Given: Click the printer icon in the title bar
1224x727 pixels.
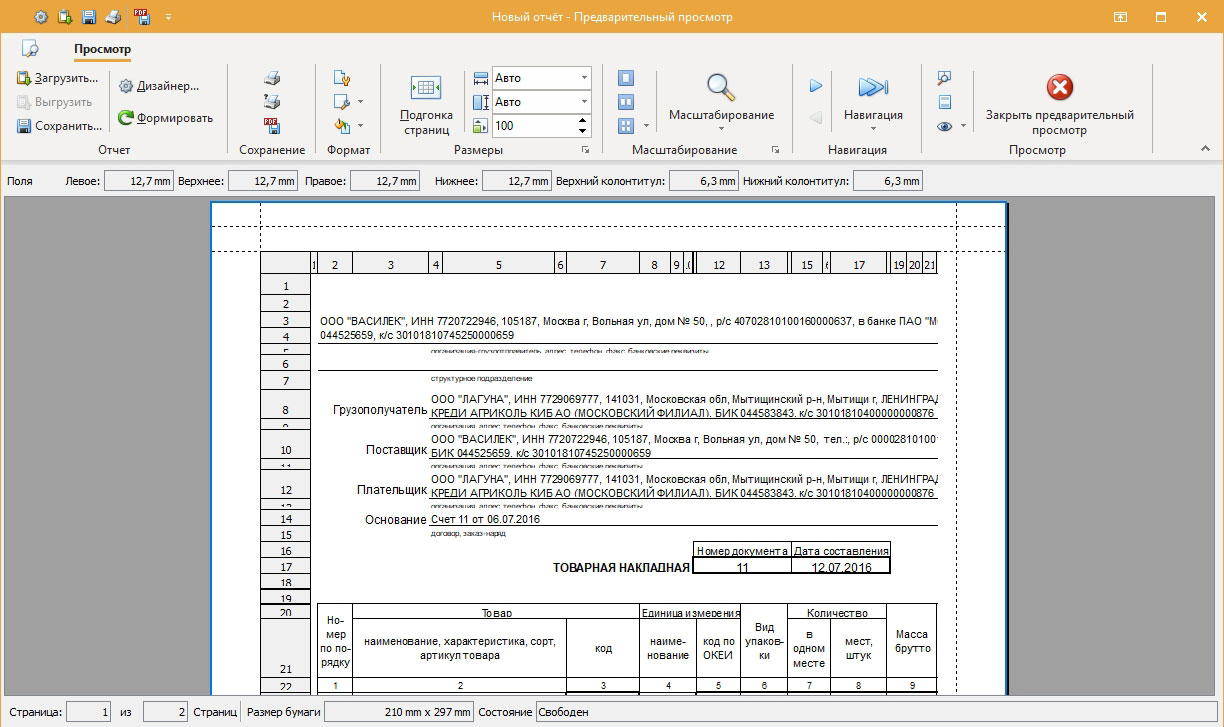Looking at the screenshot, I should 113,17.
